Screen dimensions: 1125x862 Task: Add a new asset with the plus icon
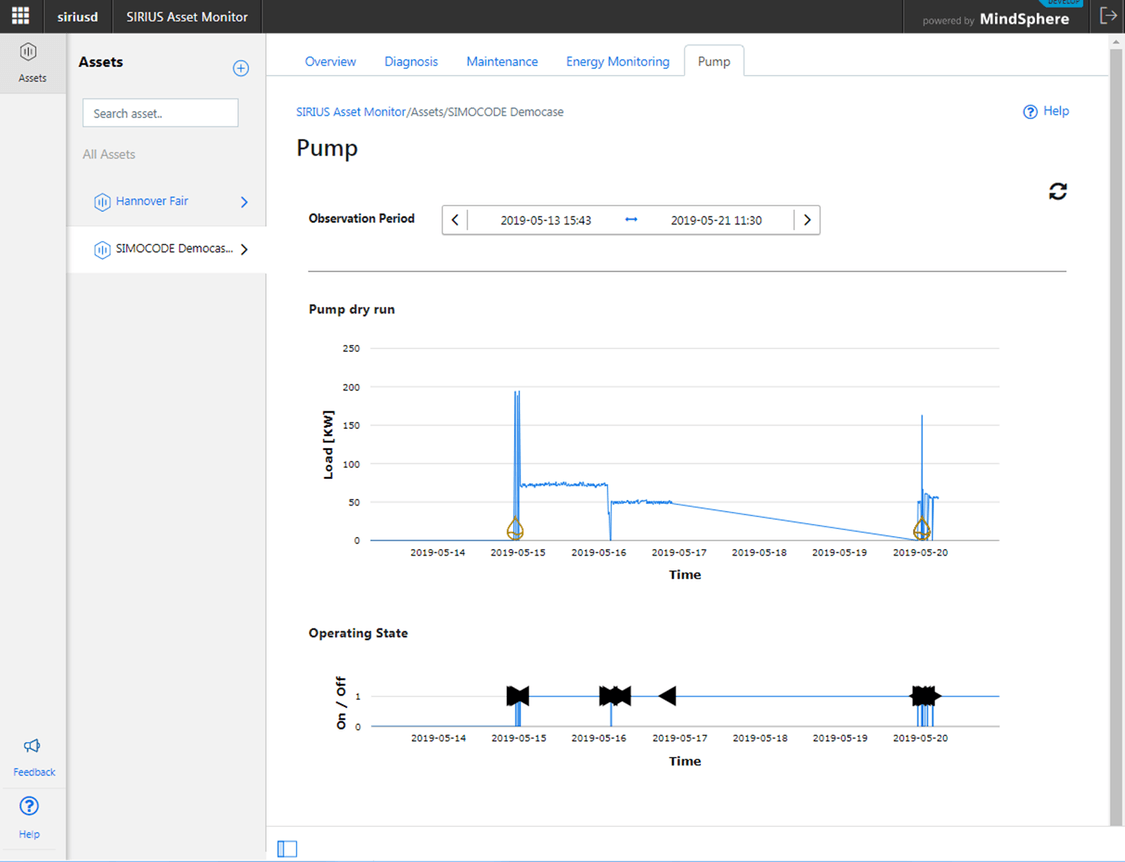coord(241,68)
